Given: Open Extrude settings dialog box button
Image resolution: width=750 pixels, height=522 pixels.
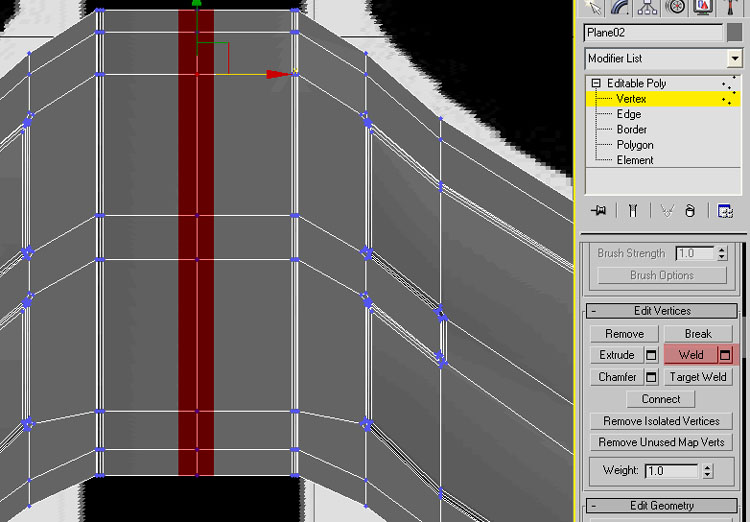Looking at the screenshot, I should pos(651,355).
